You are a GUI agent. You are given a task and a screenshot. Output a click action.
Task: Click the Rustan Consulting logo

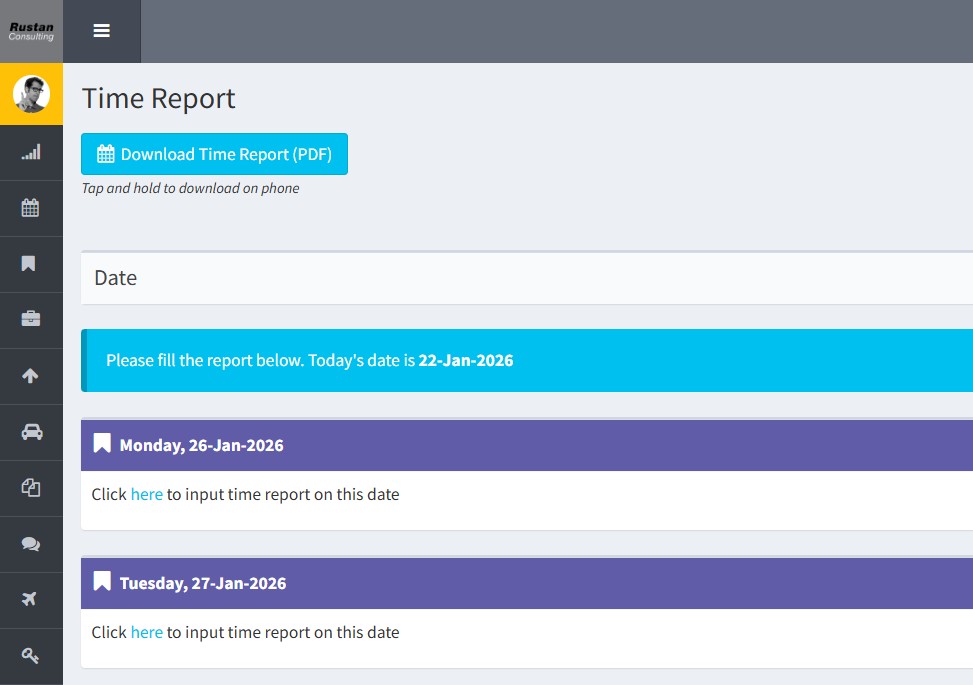[x=31, y=31]
